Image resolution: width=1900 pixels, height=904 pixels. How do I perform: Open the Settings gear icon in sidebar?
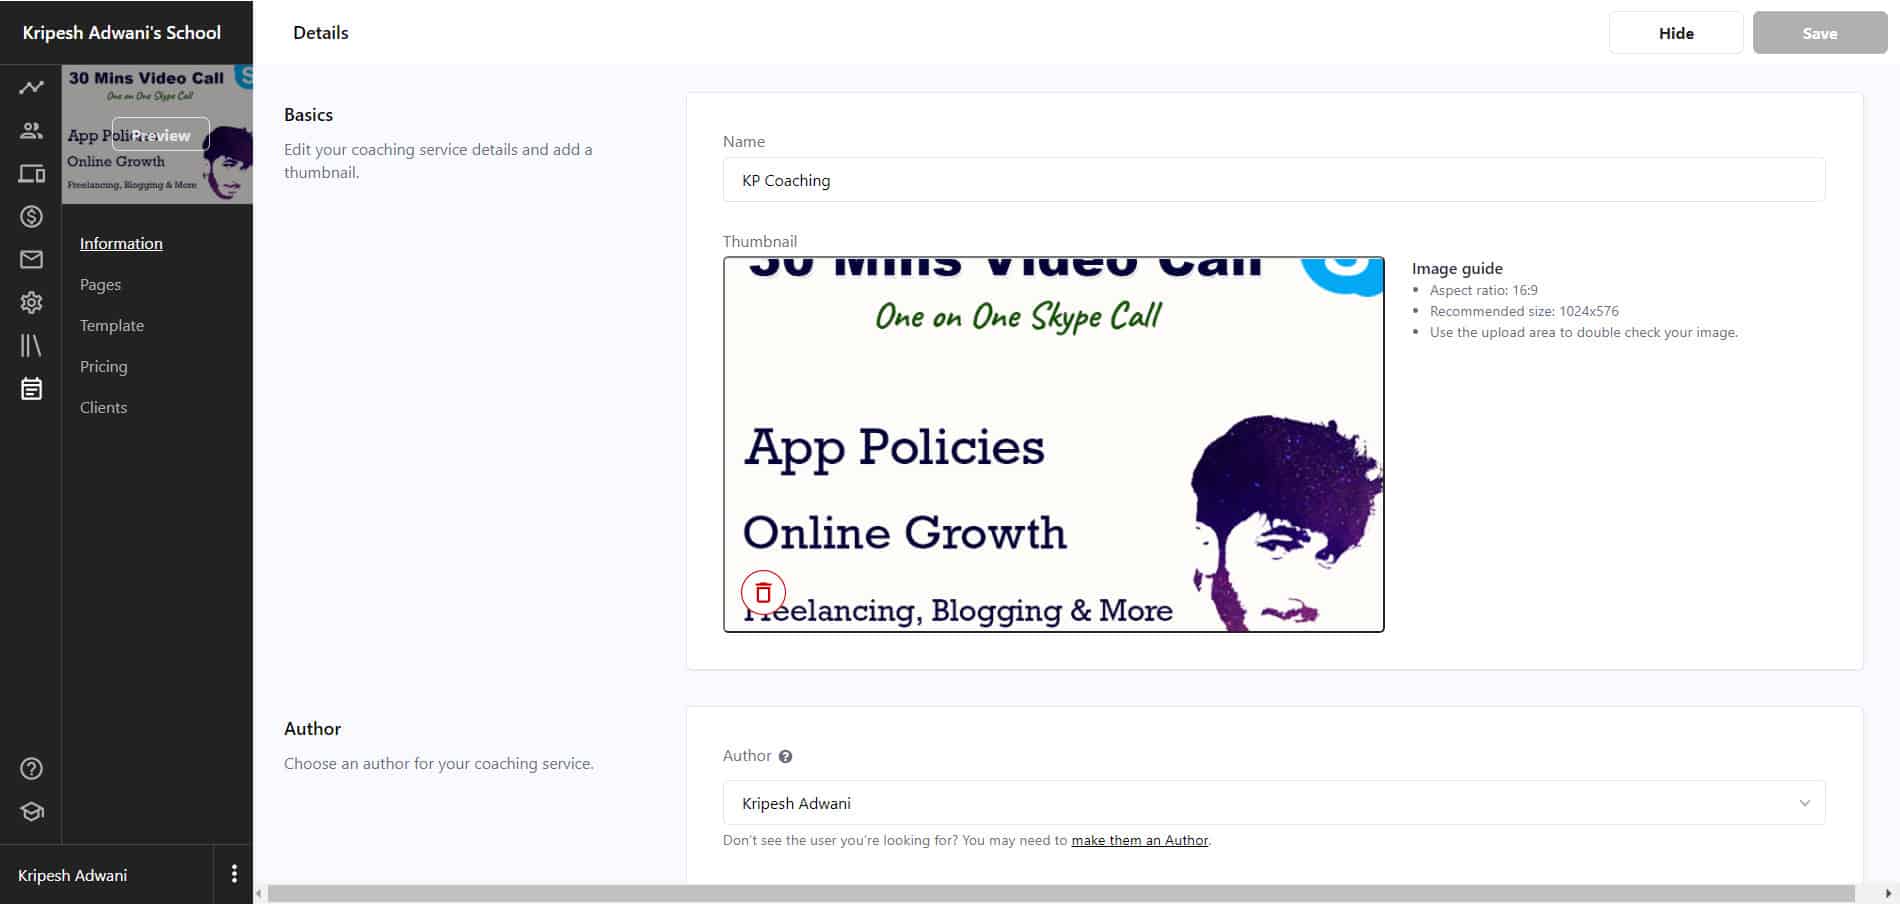31,302
